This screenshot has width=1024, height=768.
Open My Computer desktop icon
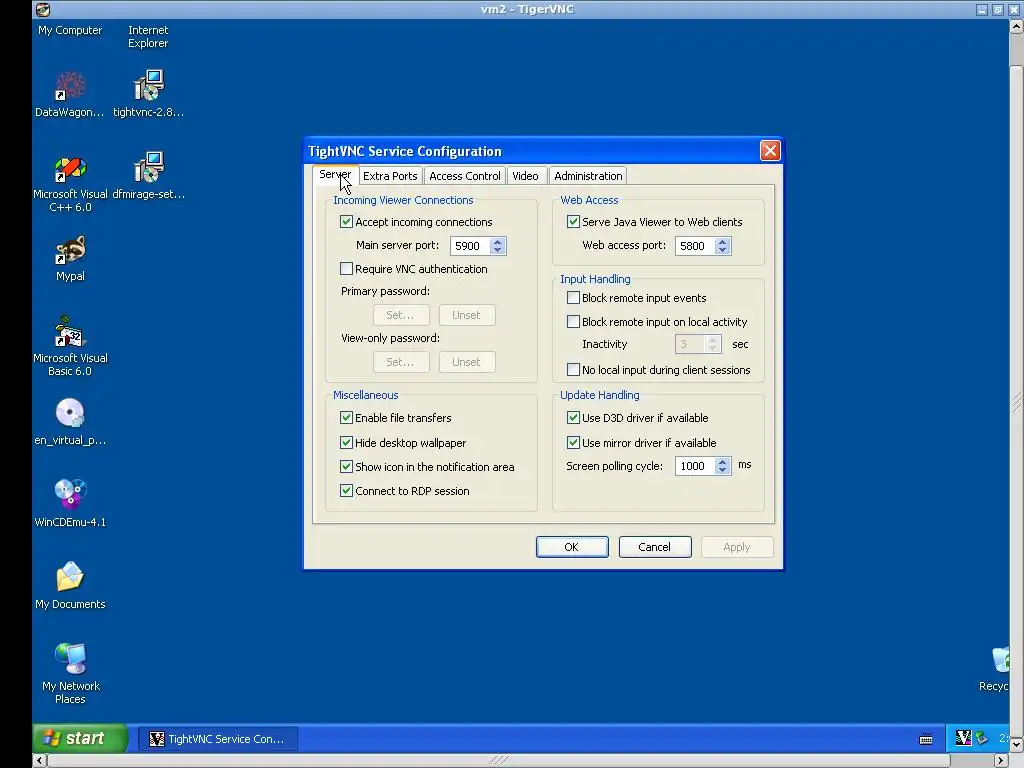click(x=70, y=30)
